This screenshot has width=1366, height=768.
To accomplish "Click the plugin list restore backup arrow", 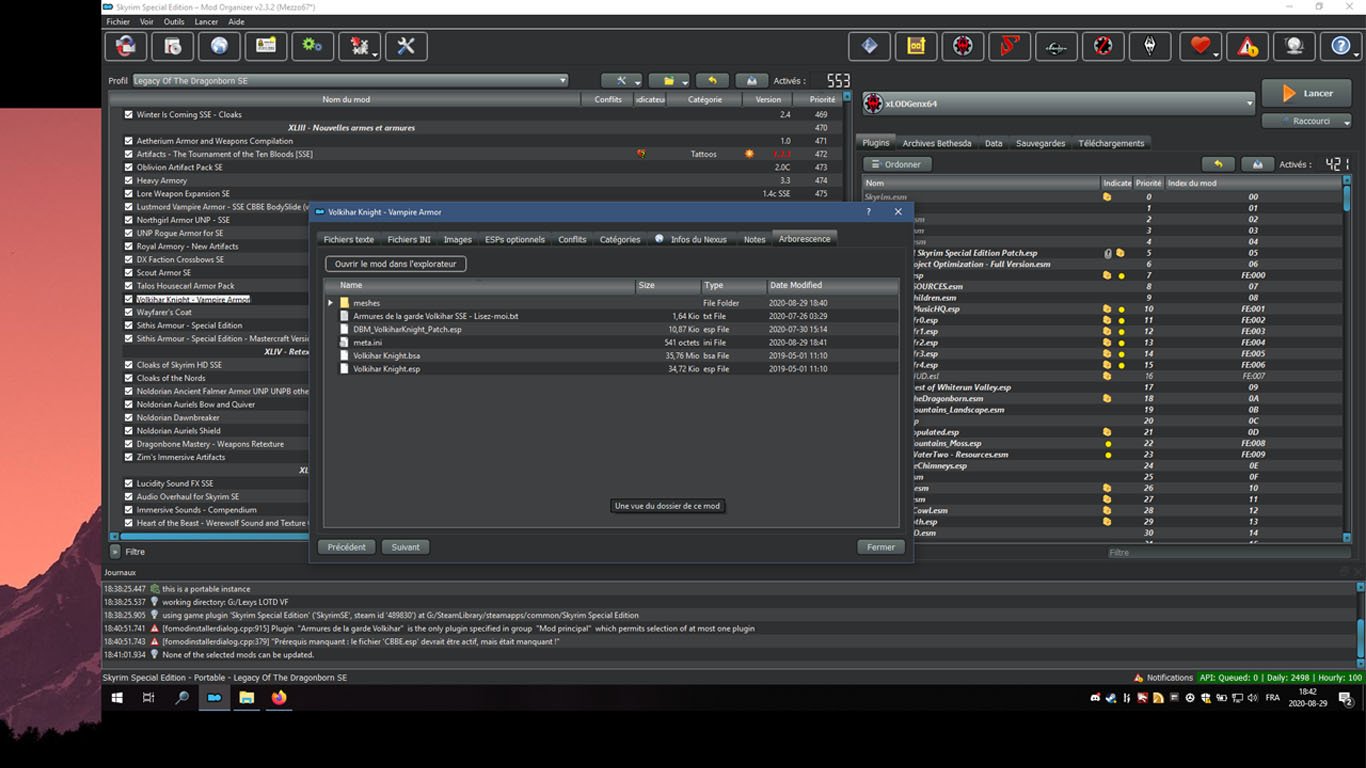I will coord(1217,164).
